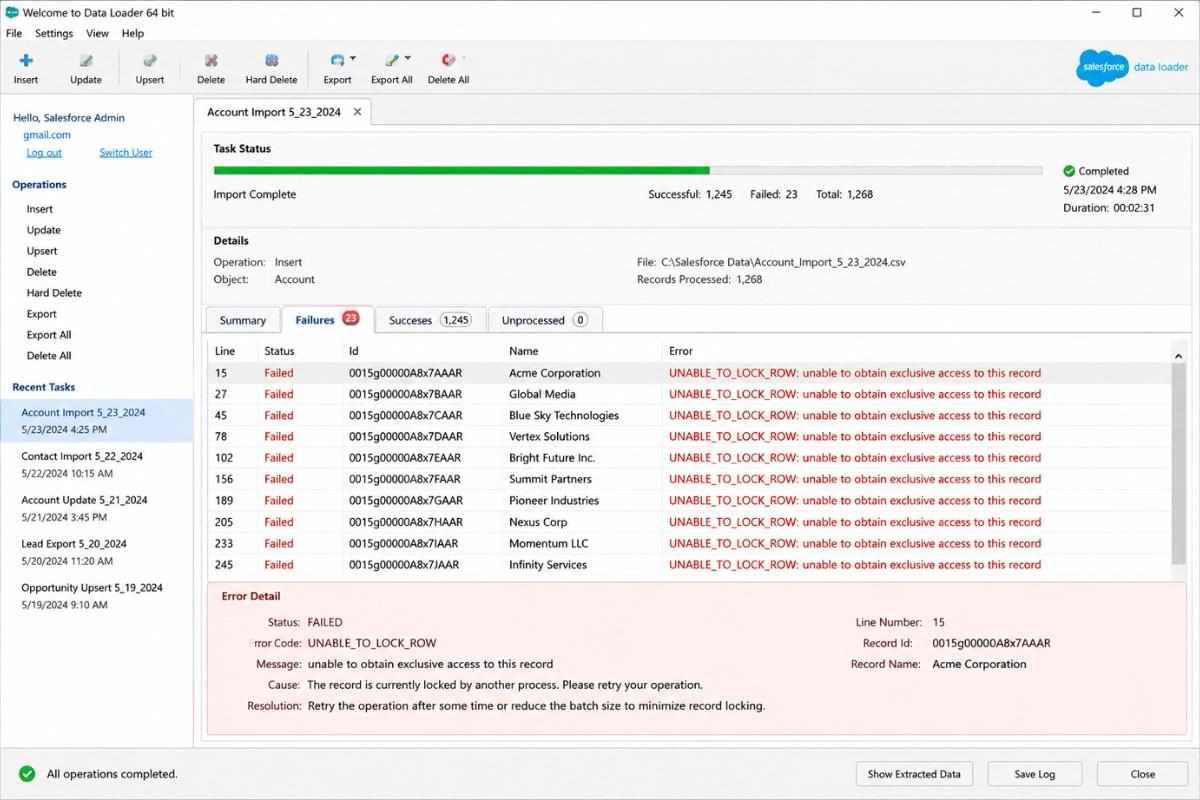The height and width of the screenshot is (800, 1200).
Task: Open the Export All dropdown arrow
Action: tap(409, 59)
